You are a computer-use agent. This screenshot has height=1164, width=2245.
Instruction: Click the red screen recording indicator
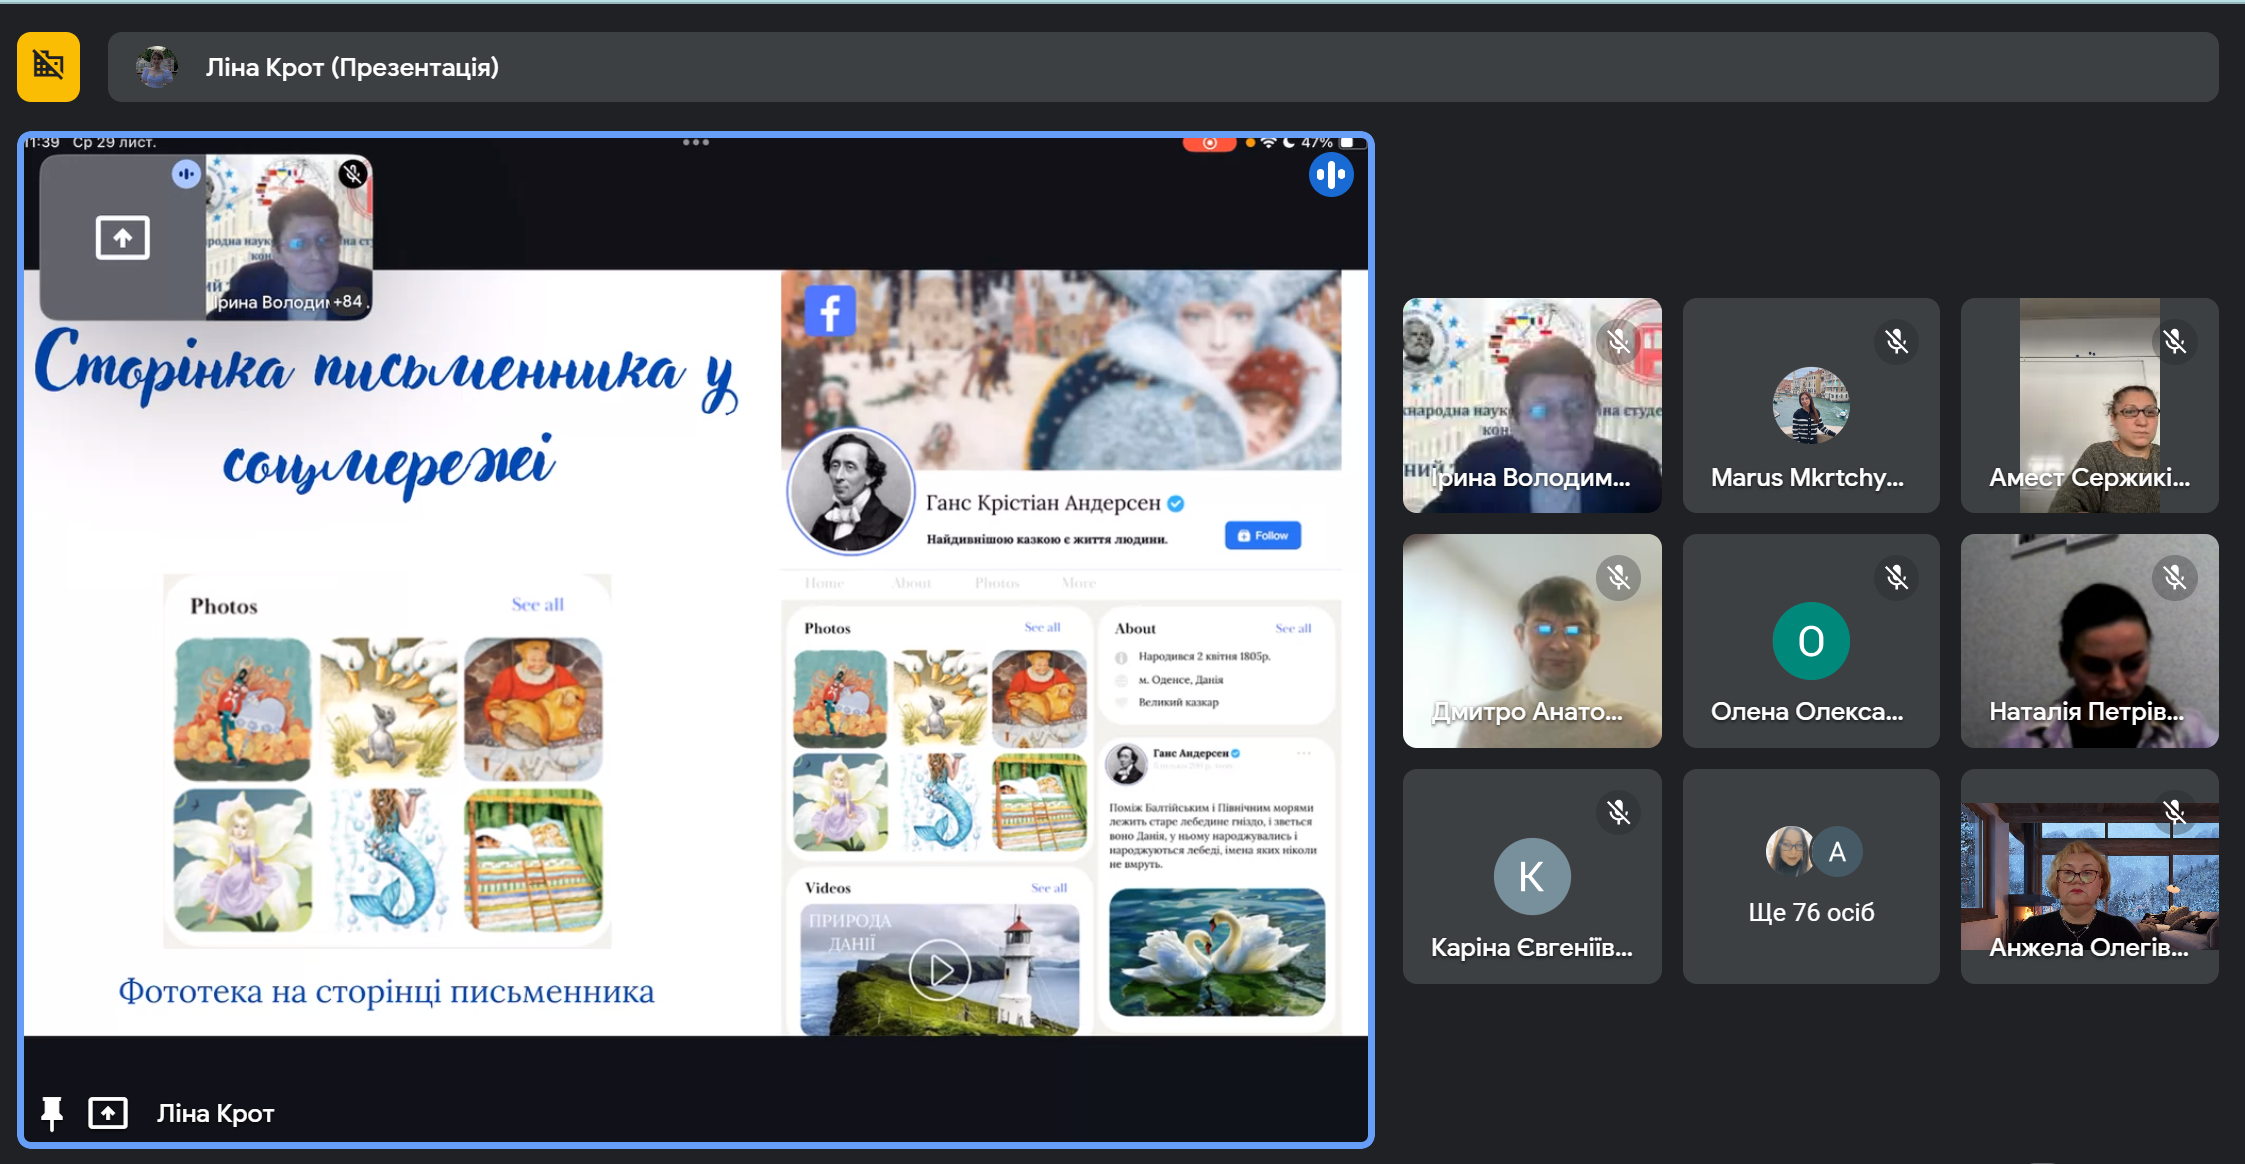1209,143
